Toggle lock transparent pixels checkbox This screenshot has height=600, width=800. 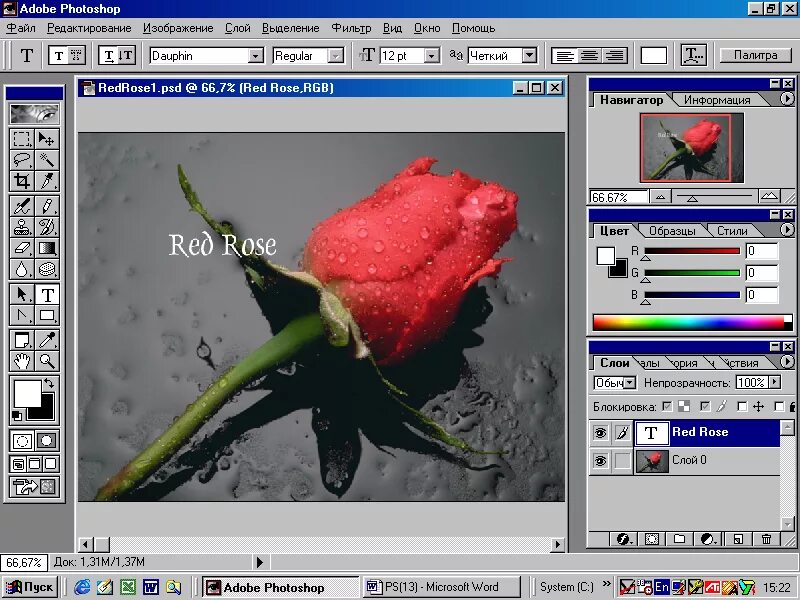point(667,407)
